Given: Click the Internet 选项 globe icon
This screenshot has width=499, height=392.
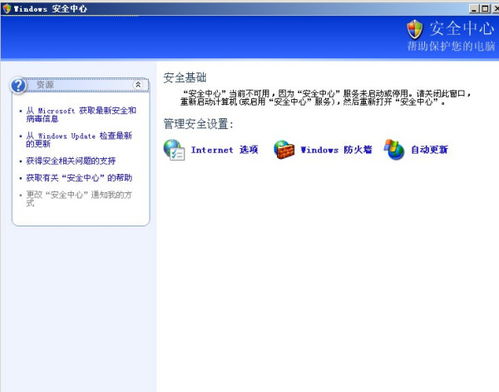Looking at the screenshot, I should point(174,150).
